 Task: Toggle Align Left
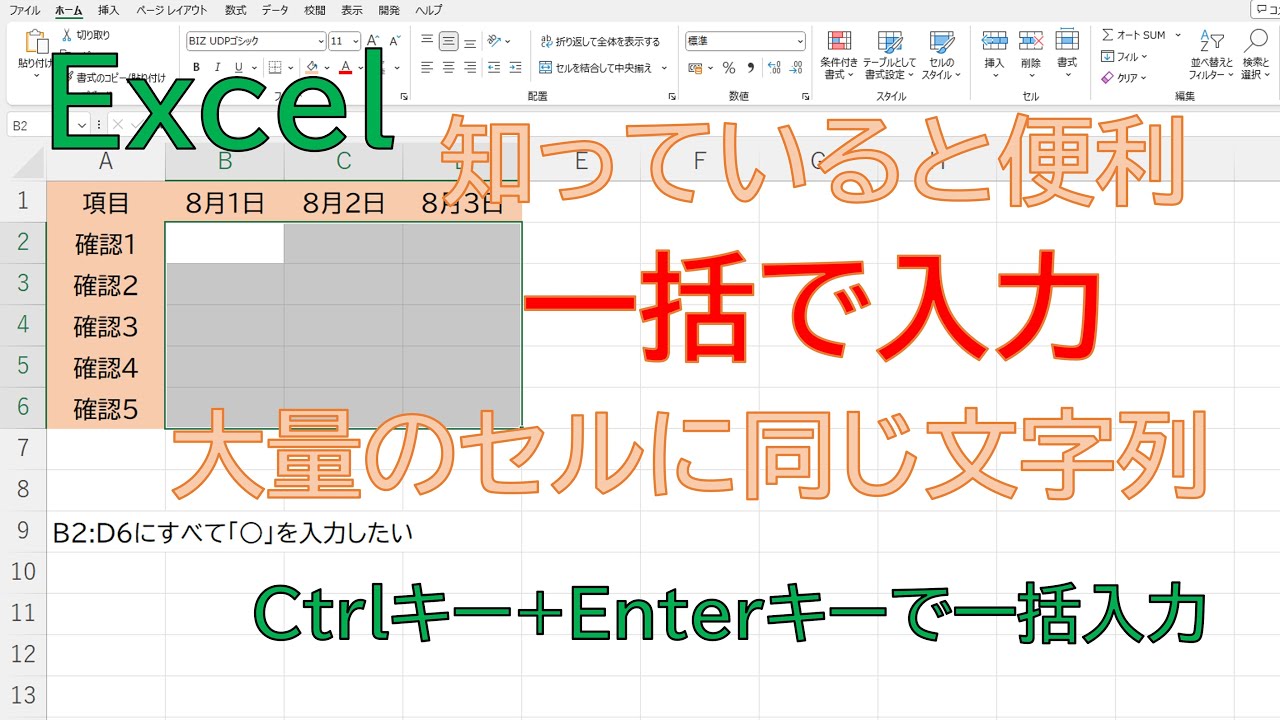(427, 67)
